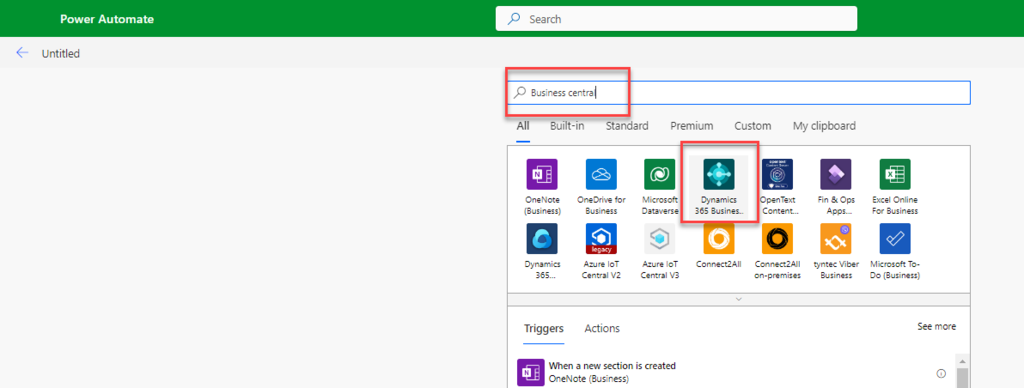Open the My clipboard tab

click(x=824, y=125)
